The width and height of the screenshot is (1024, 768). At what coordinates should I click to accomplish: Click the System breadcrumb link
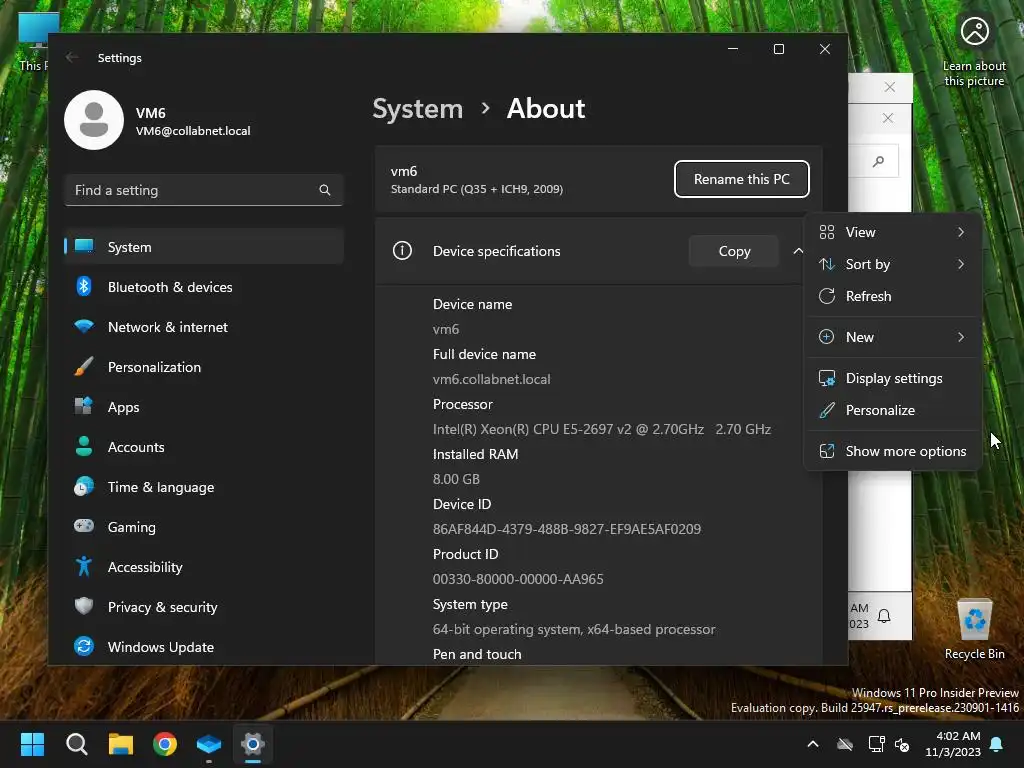pos(417,108)
